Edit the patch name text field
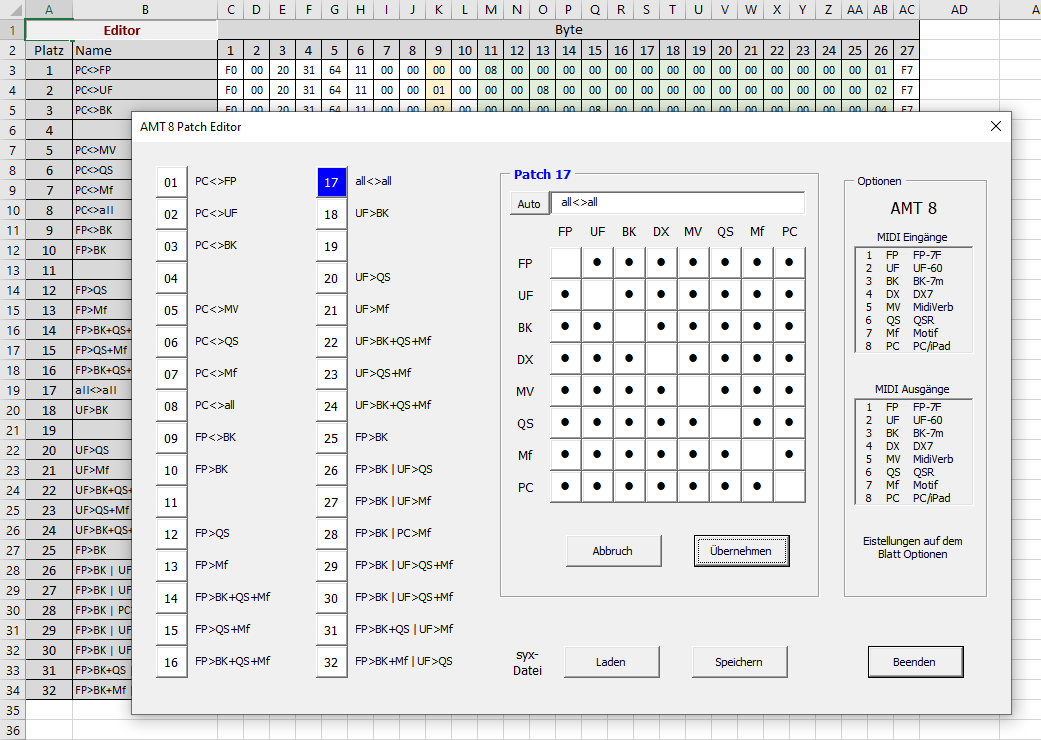Viewport: 1041px width, 740px height. coord(677,203)
